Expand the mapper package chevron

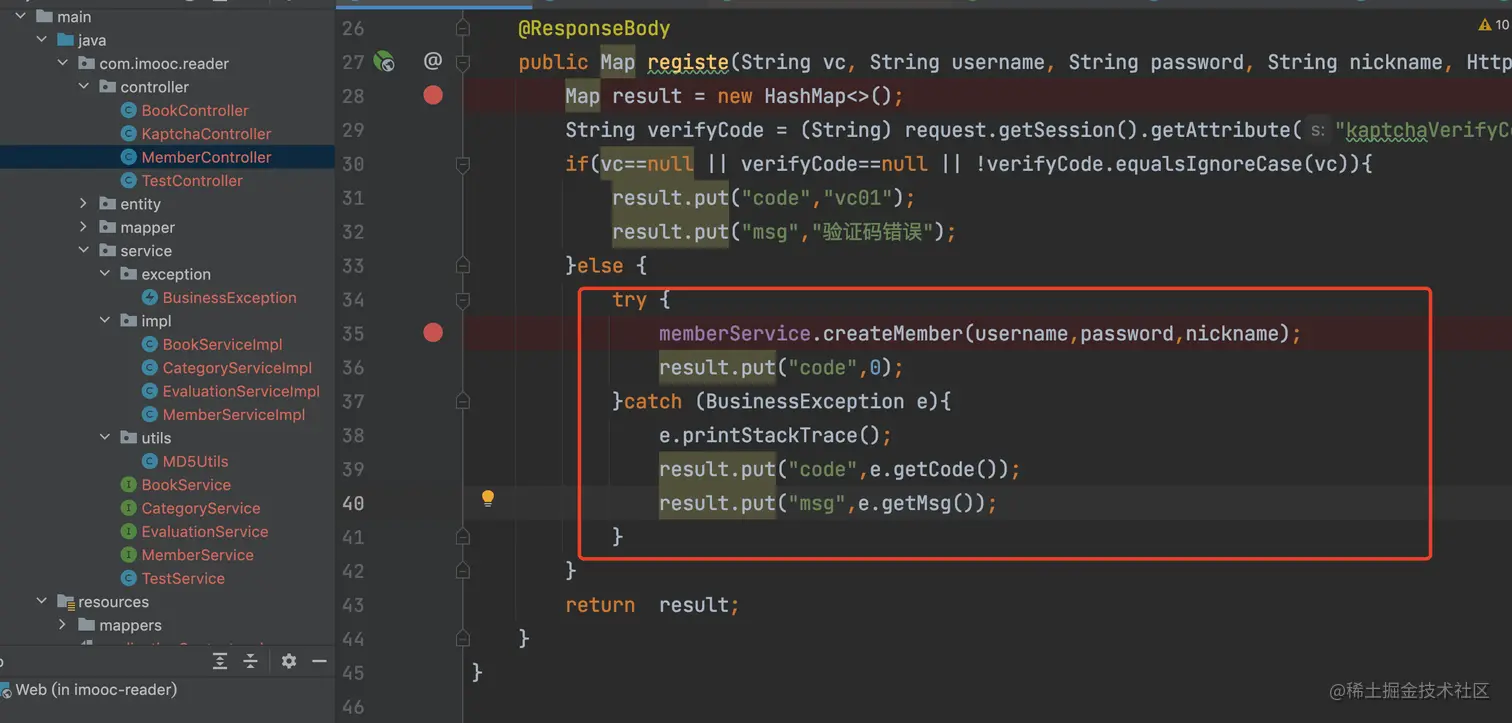[84, 227]
